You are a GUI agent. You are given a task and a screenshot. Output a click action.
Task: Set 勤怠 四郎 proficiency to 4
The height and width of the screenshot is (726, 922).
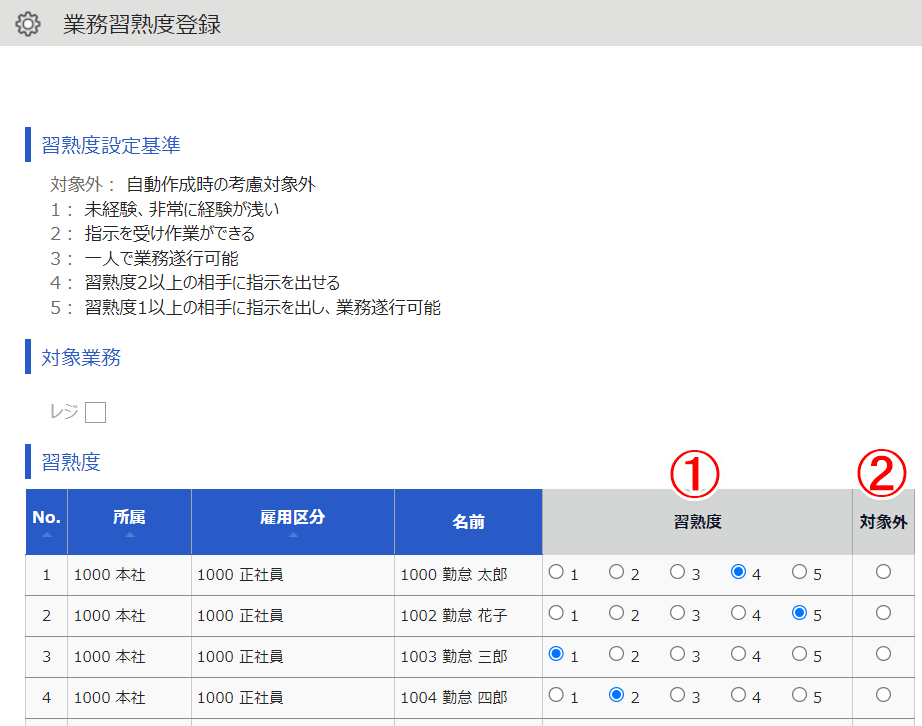click(739, 695)
